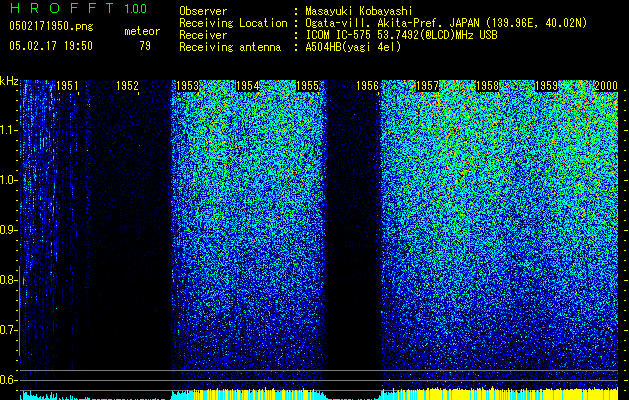Click the 1953 time marker
The image size is (629, 400).
187,86
